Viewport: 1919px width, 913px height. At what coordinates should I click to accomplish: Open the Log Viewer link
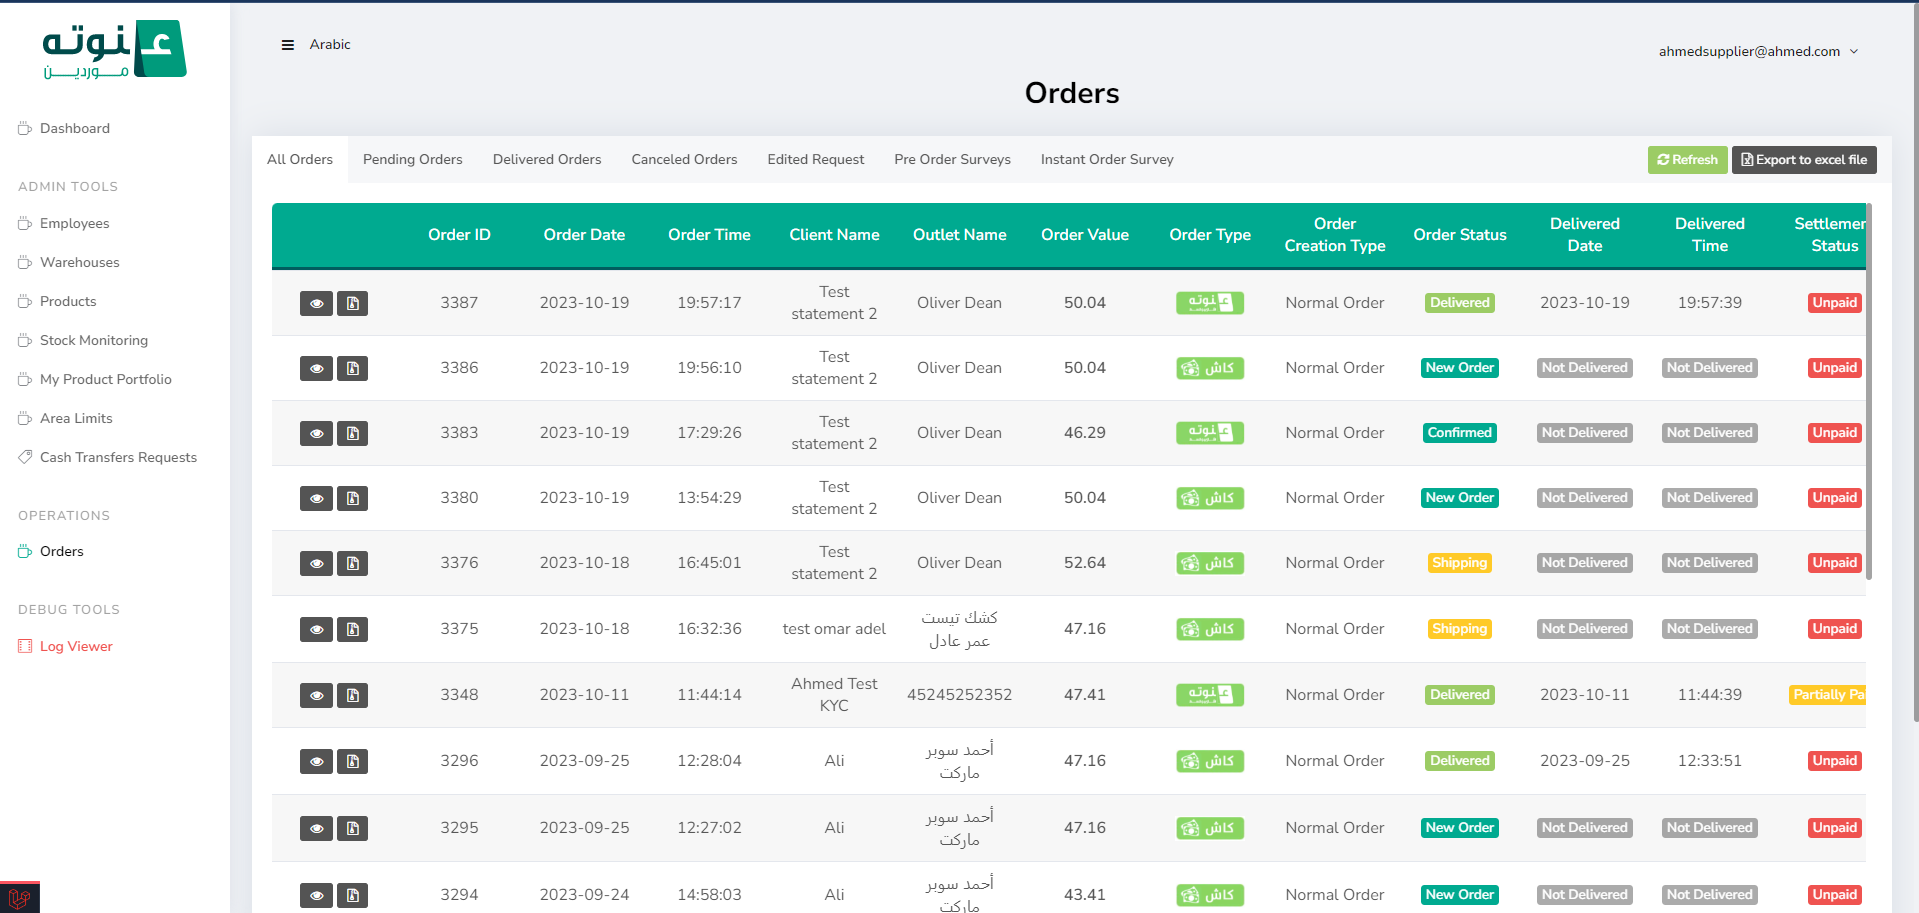click(x=76, y=647)
